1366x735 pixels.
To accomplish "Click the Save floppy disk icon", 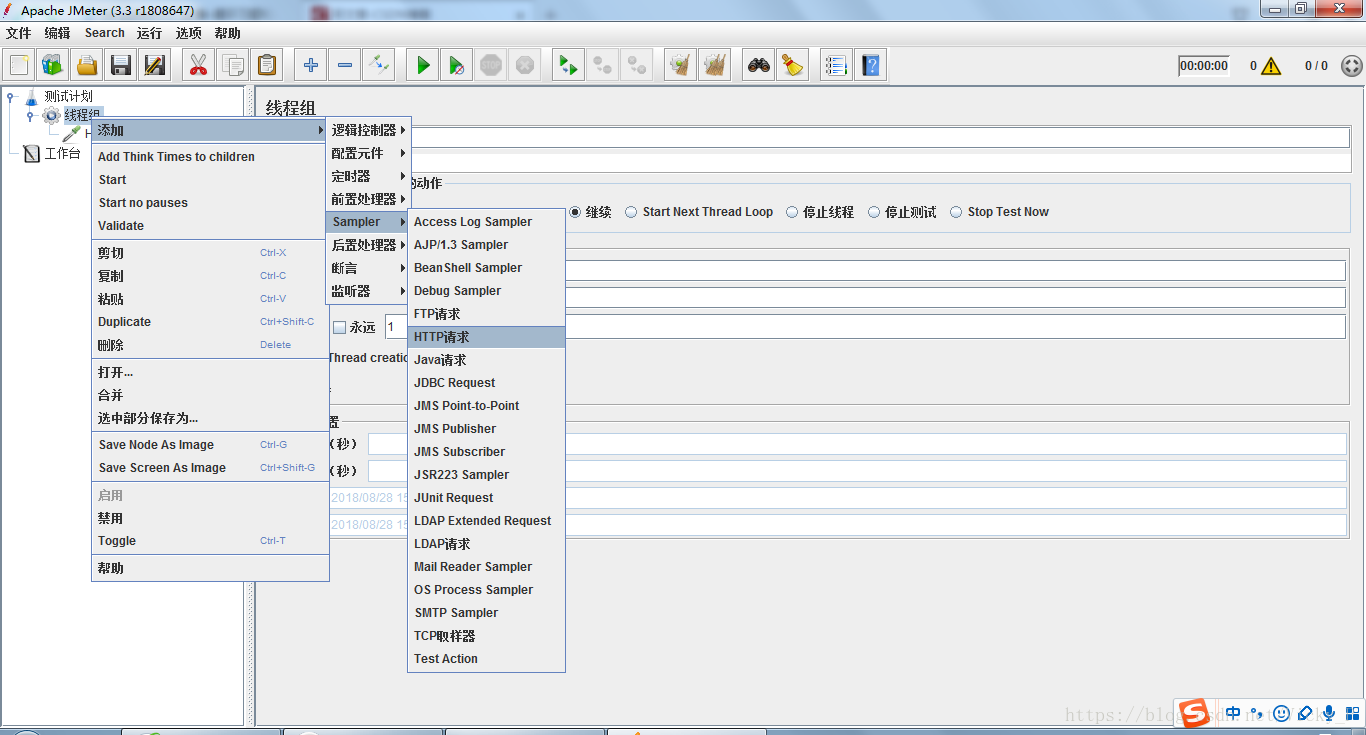I will coord(121,66).
